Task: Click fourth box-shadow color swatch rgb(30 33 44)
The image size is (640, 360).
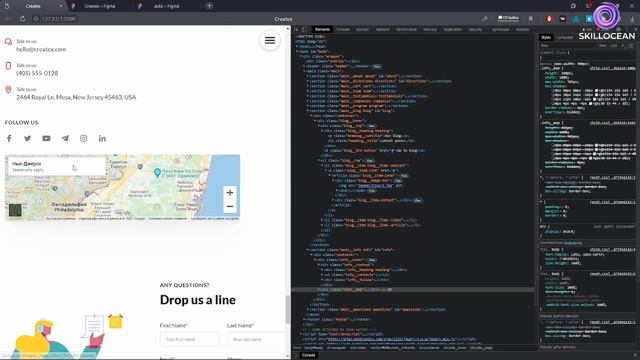Action: tap(592, 103)
